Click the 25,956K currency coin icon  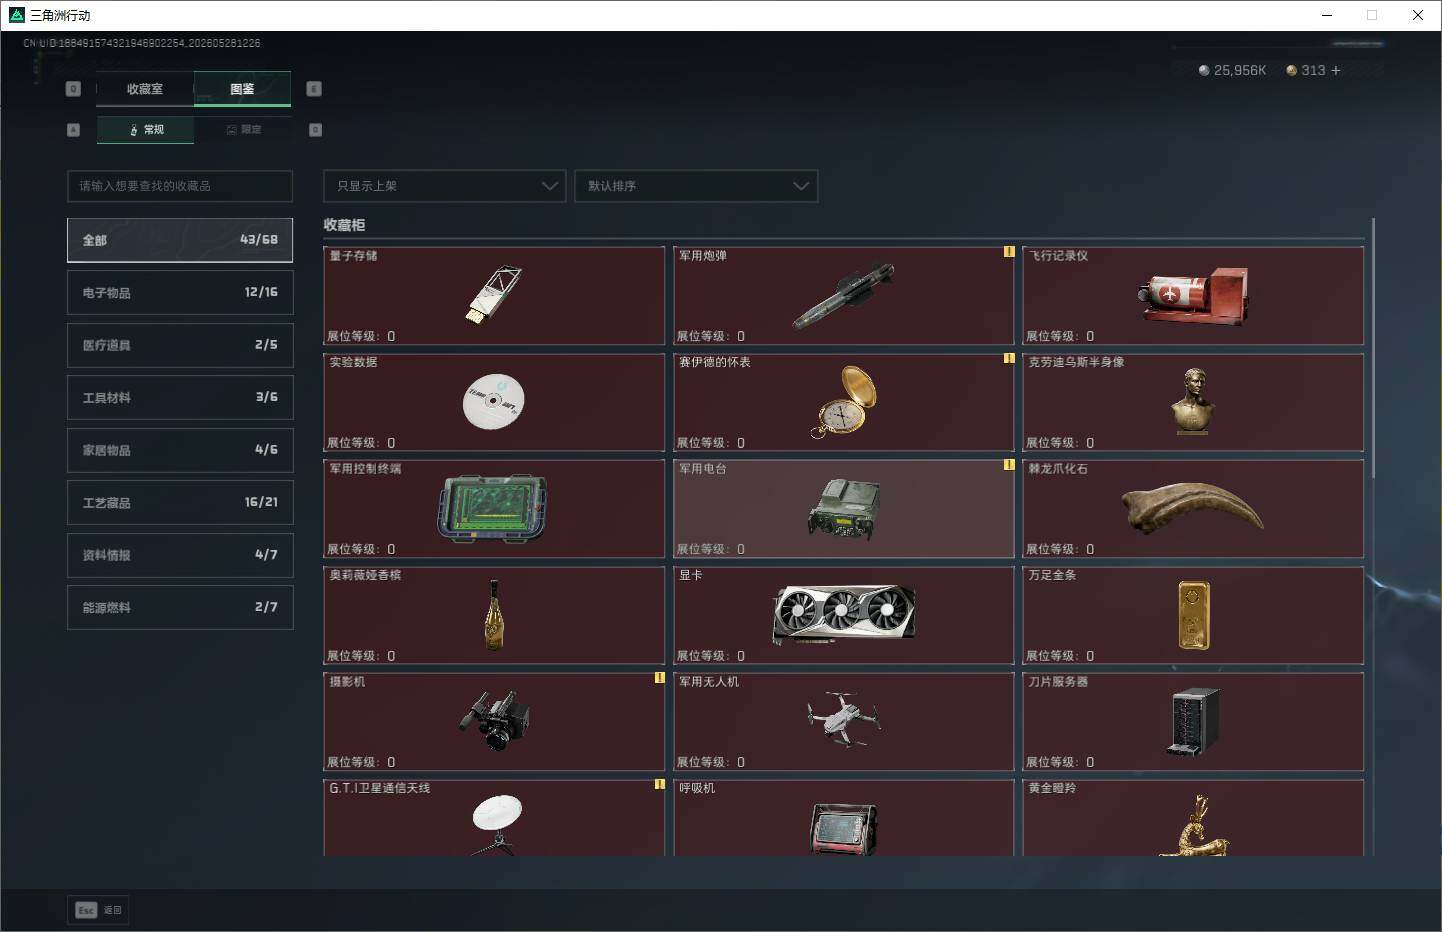(x=1204, y=70)
